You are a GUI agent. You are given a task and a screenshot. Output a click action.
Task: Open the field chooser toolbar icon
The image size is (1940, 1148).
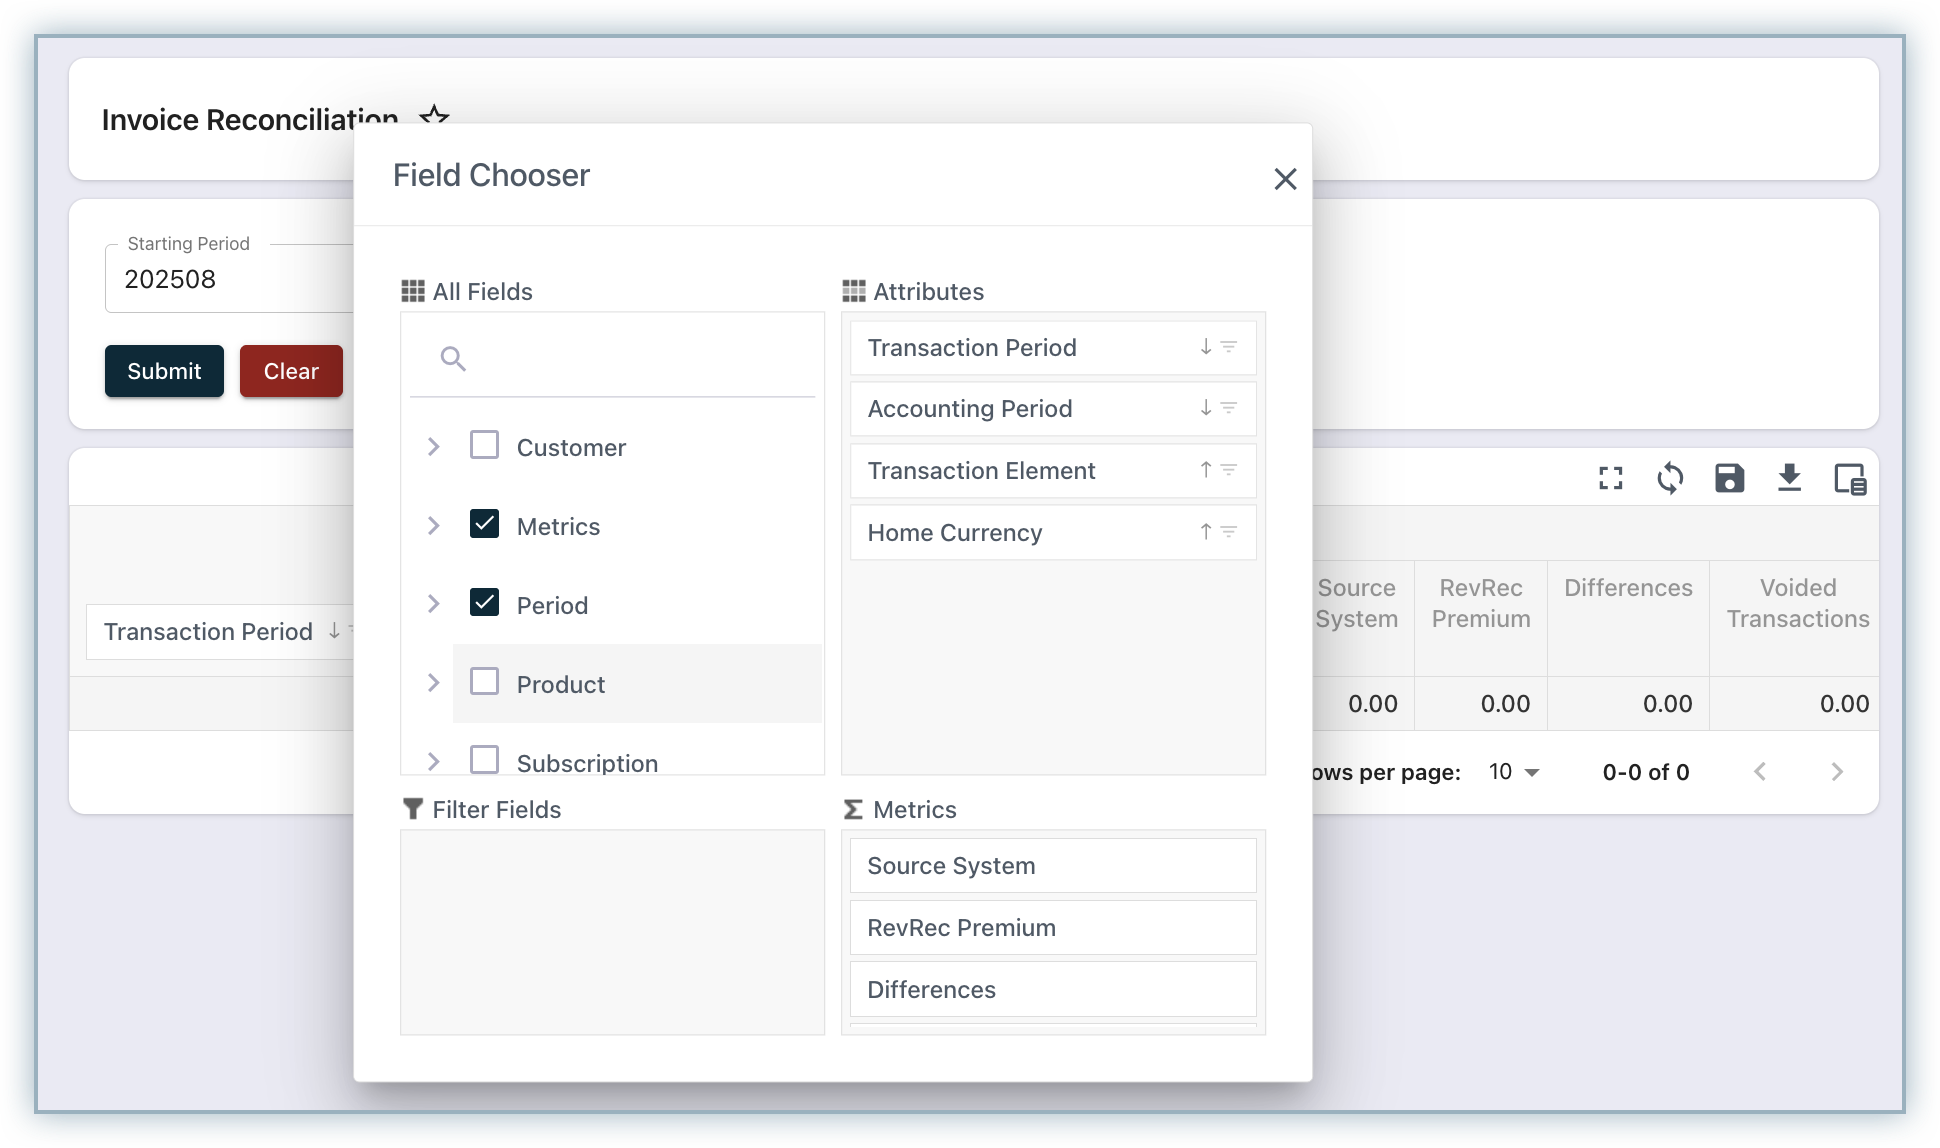pos(1849,479)
